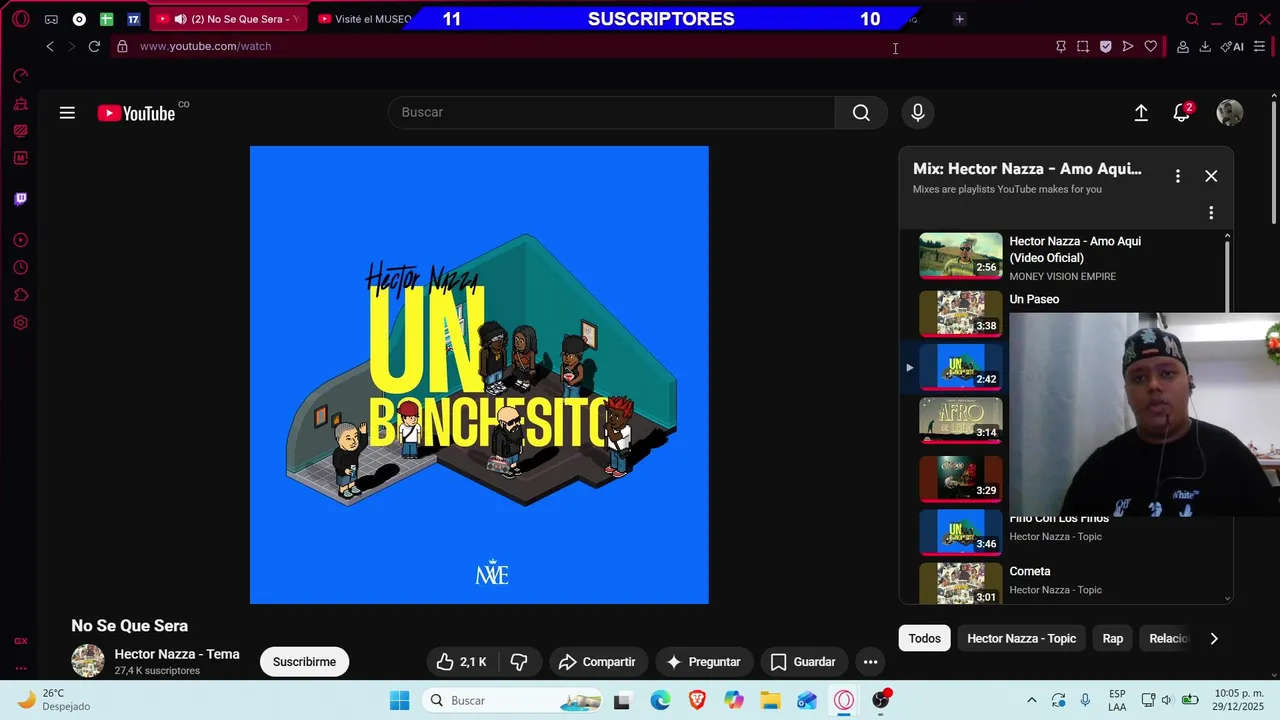Open the weather widget showing 26°C
This screenshot has height=720, width=1280.
pyautogui.click(x=55, y=700)
